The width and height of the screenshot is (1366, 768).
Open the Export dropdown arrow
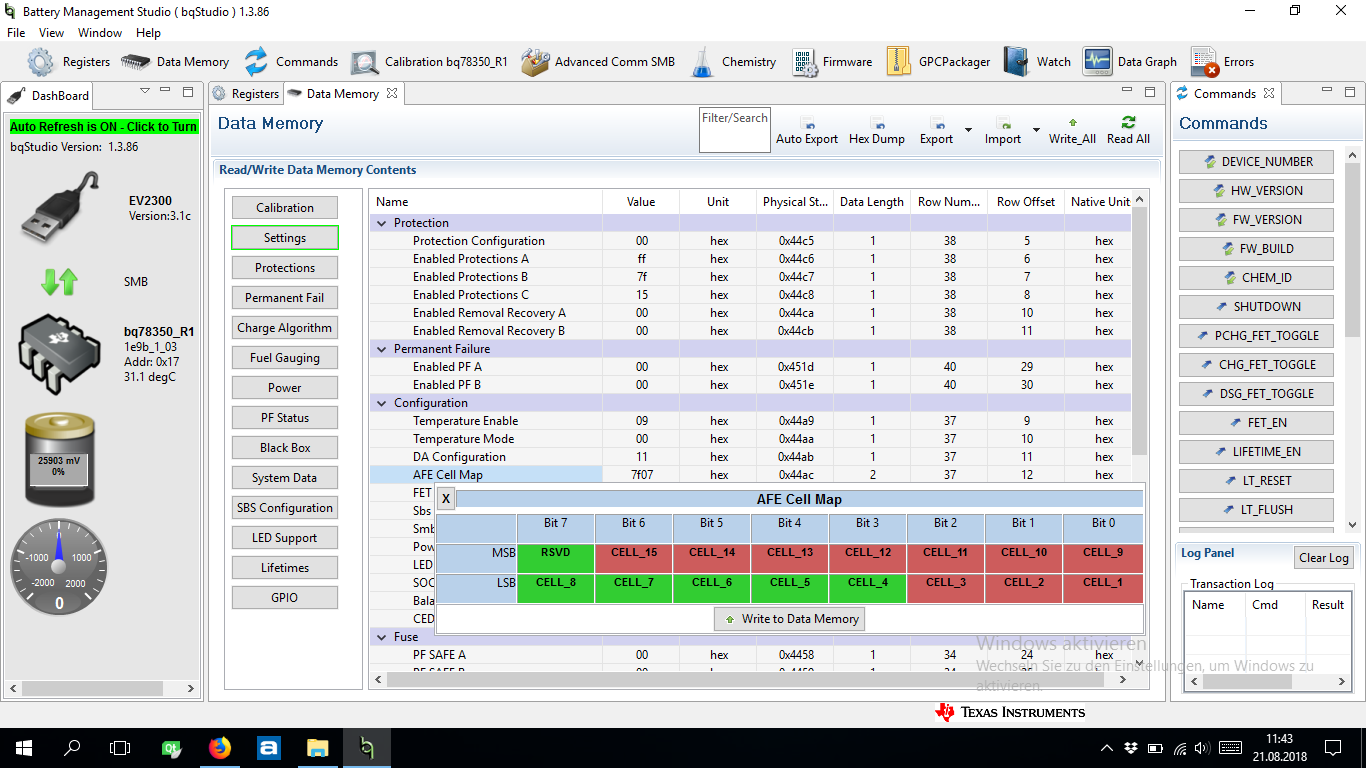coord(968,130)
